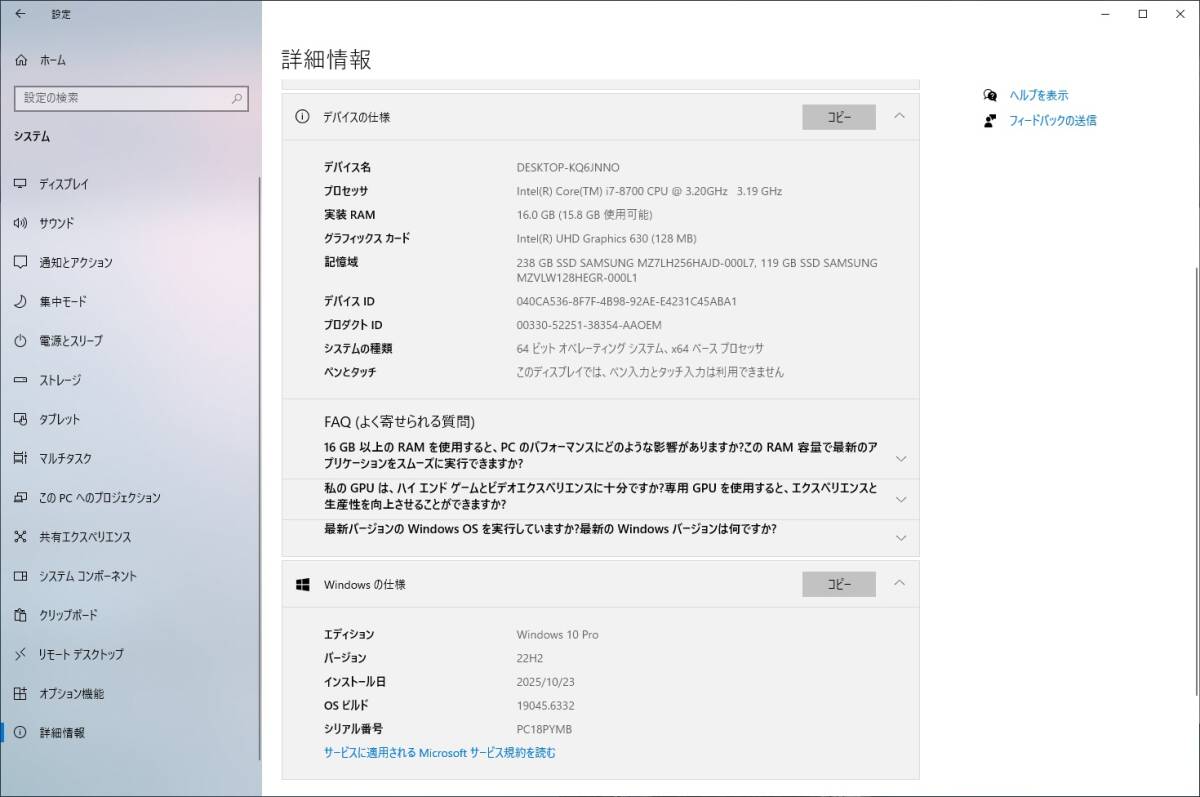This screenshot has width=1200, height=797.
Task: Open 電源とスリープ power icon
Action: click(20, 340)
